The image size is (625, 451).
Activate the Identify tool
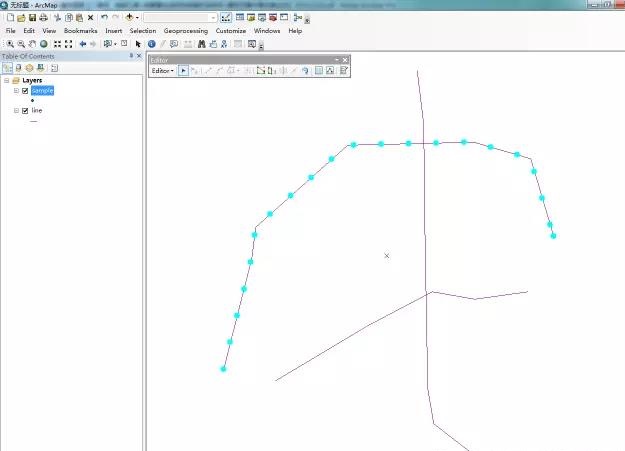click(151, 44)
